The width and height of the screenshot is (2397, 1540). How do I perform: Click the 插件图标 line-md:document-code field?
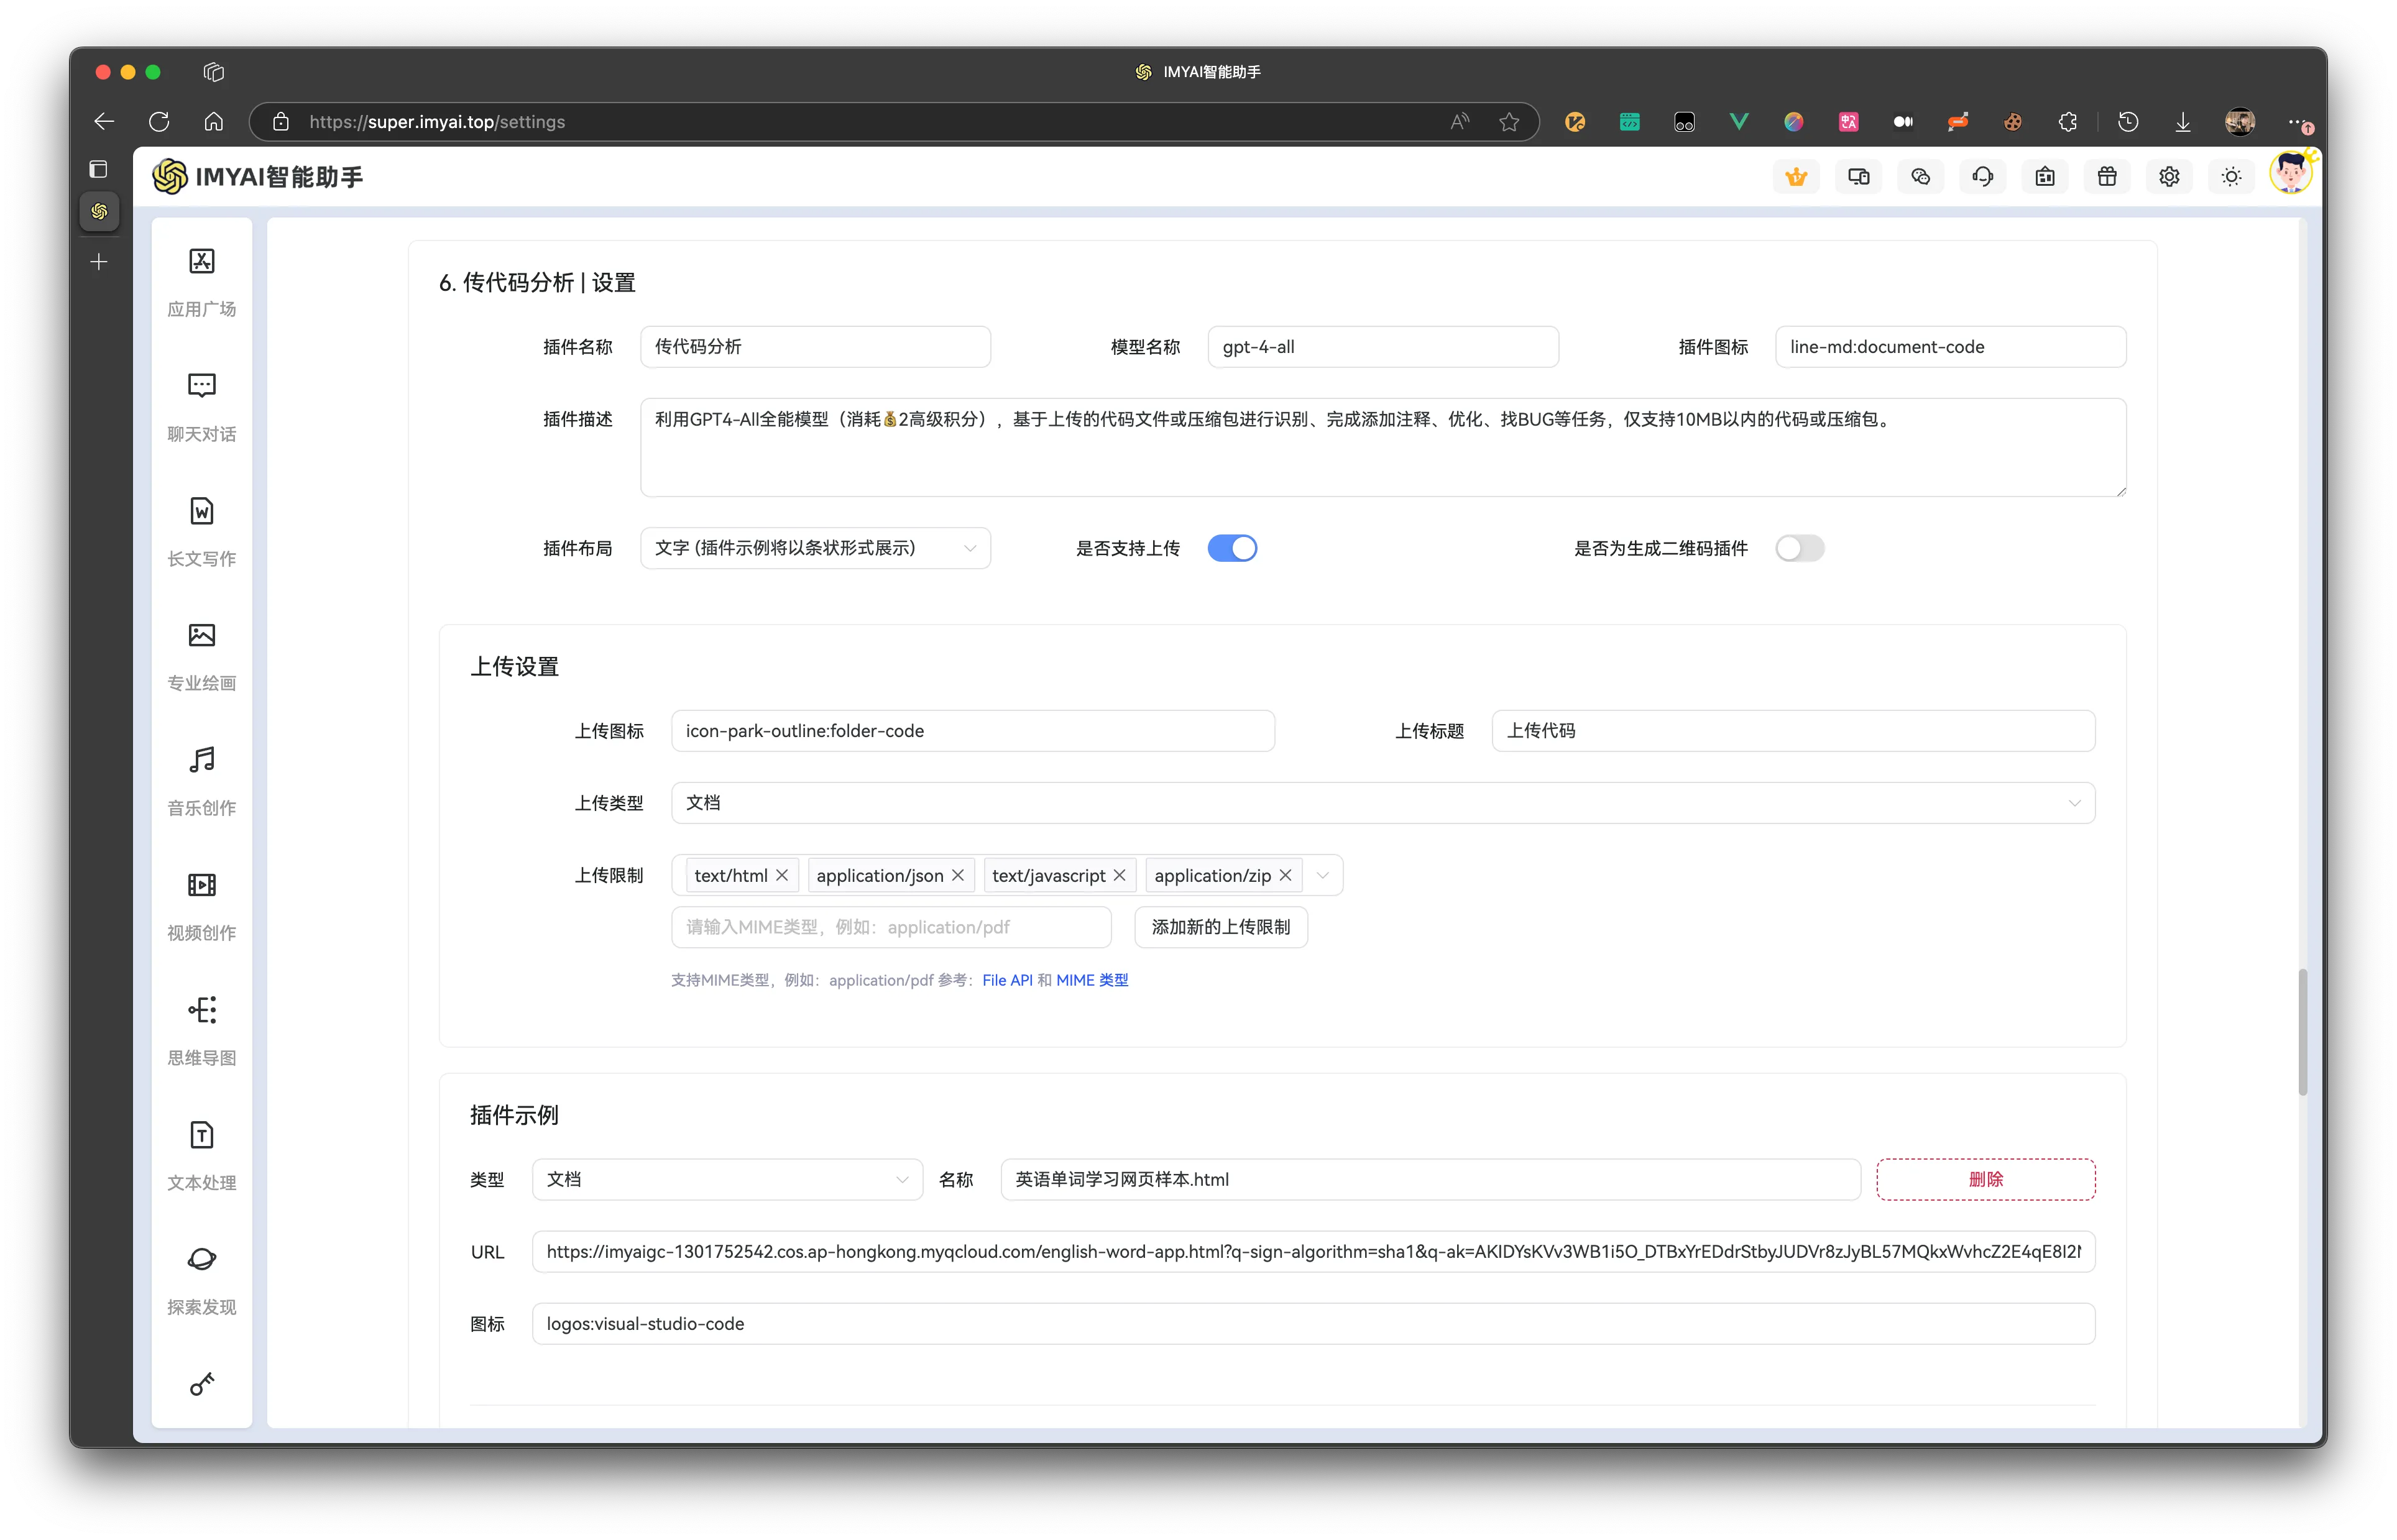coord(1950,347)
